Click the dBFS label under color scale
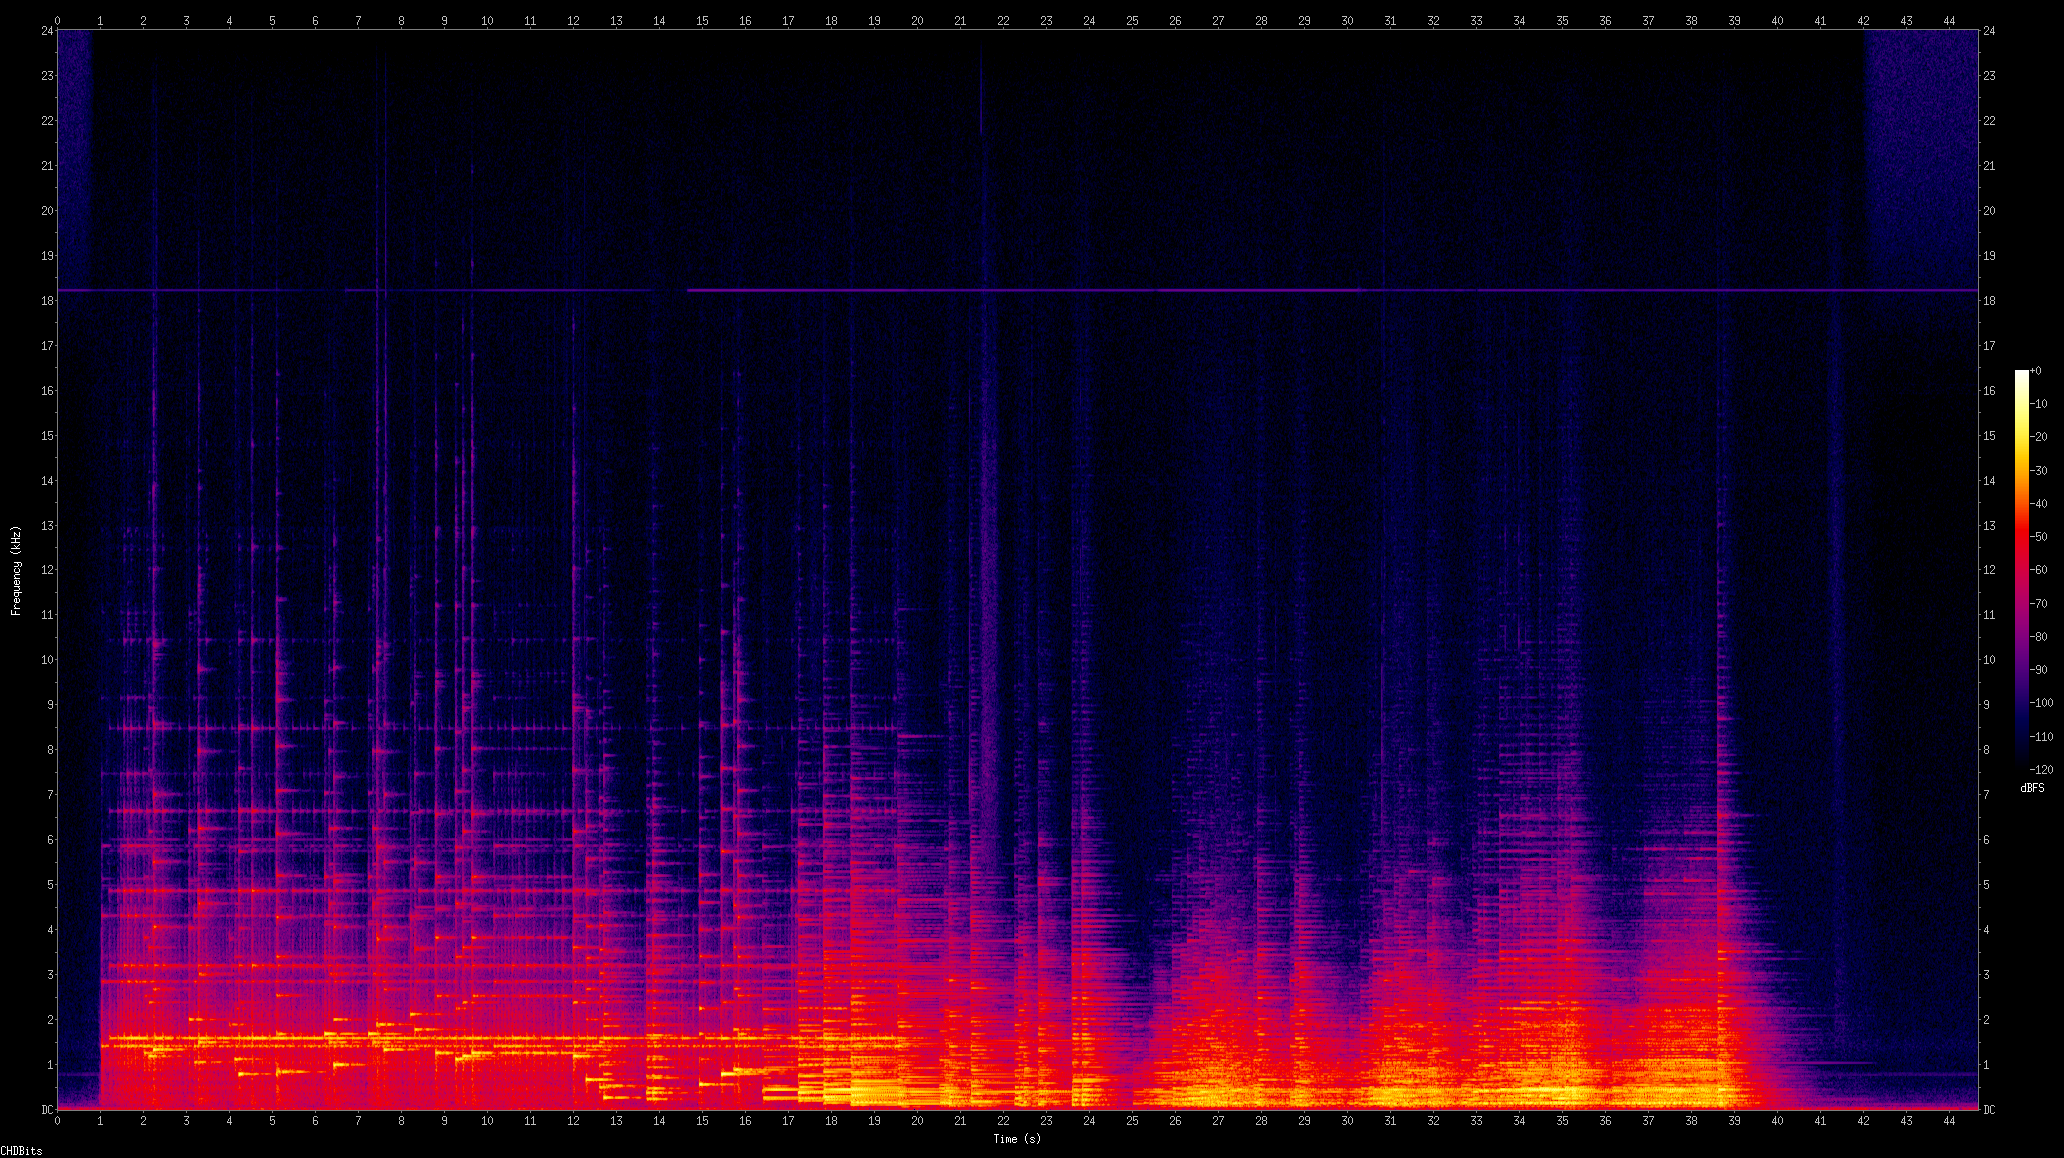2064x1158 pixels. [2032, 788]
